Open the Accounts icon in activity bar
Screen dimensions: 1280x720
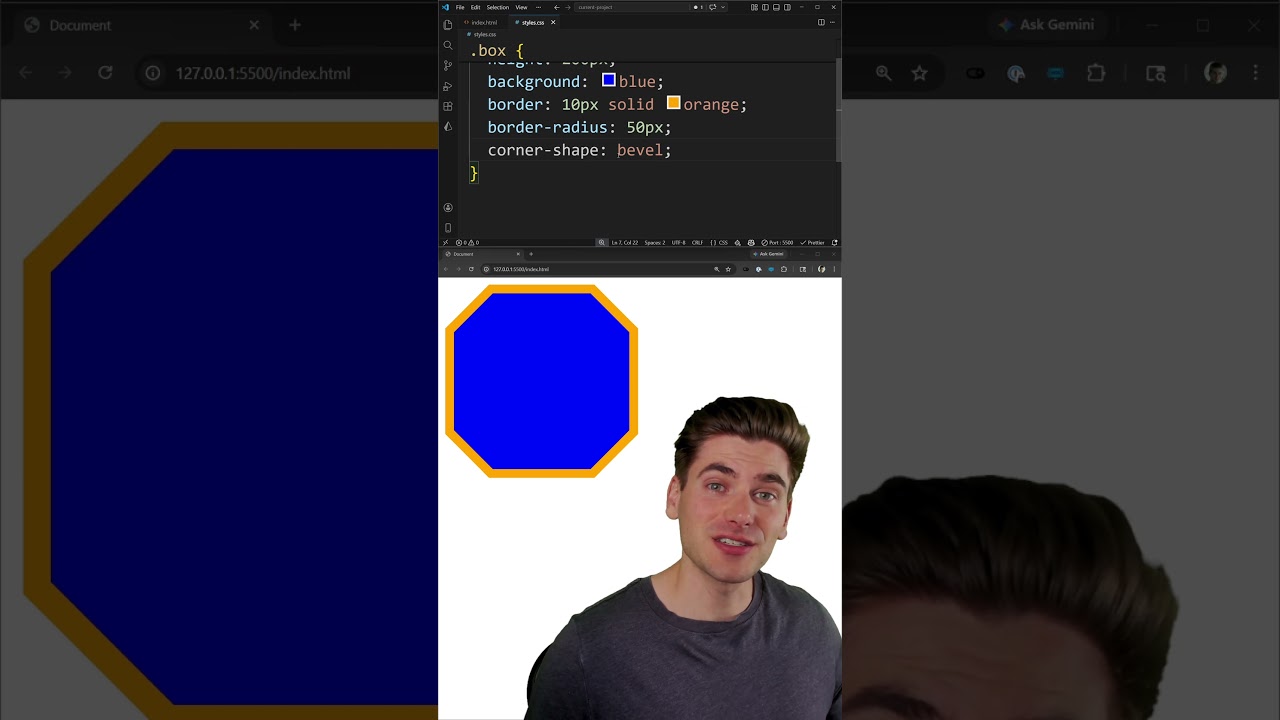(448, 207)
